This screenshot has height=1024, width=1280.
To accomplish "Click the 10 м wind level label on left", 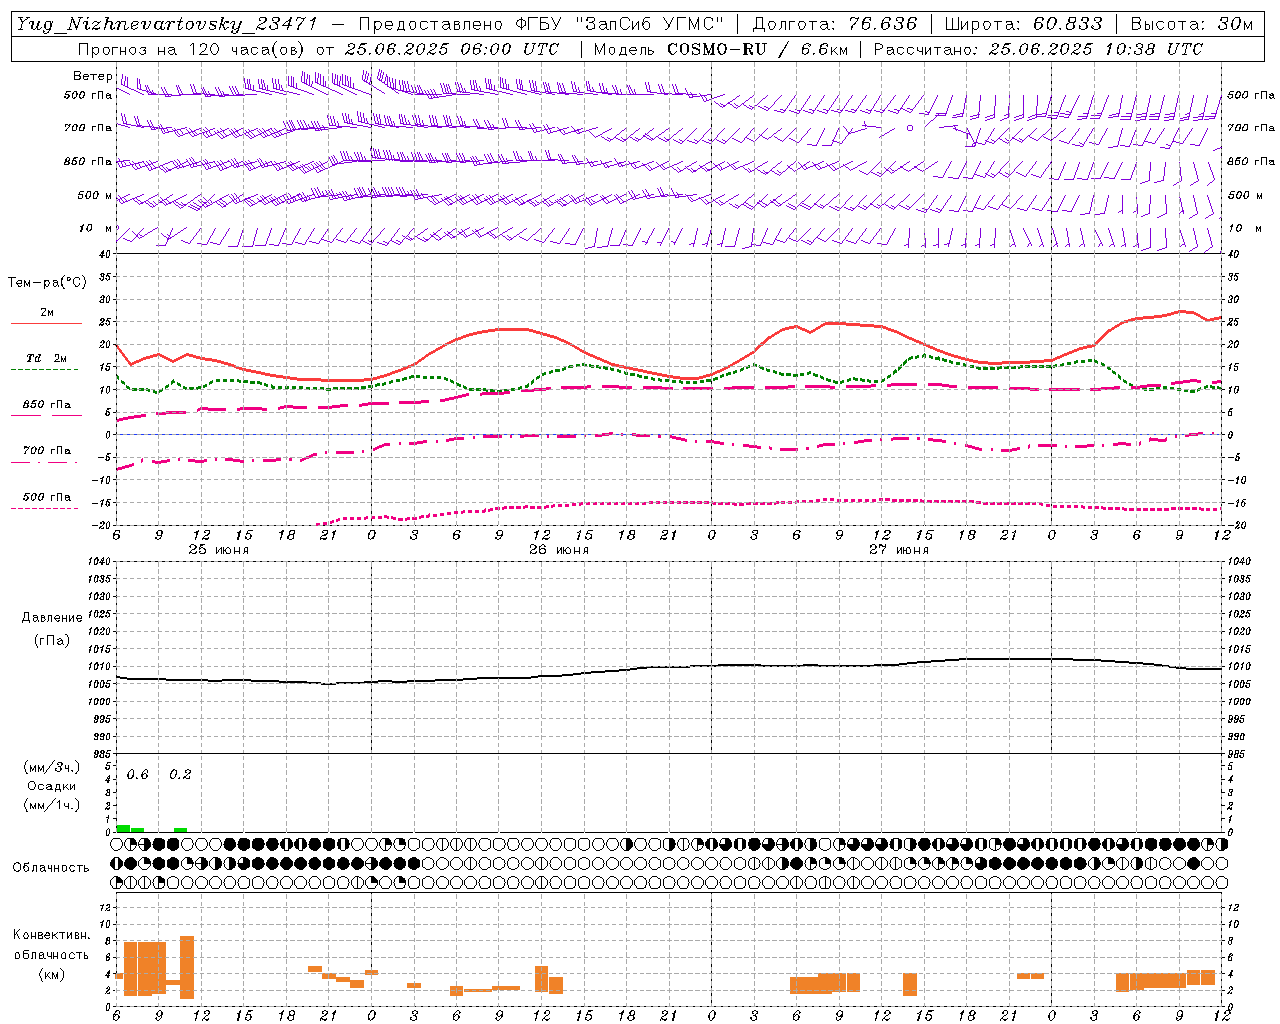I will tap(96, 229).
